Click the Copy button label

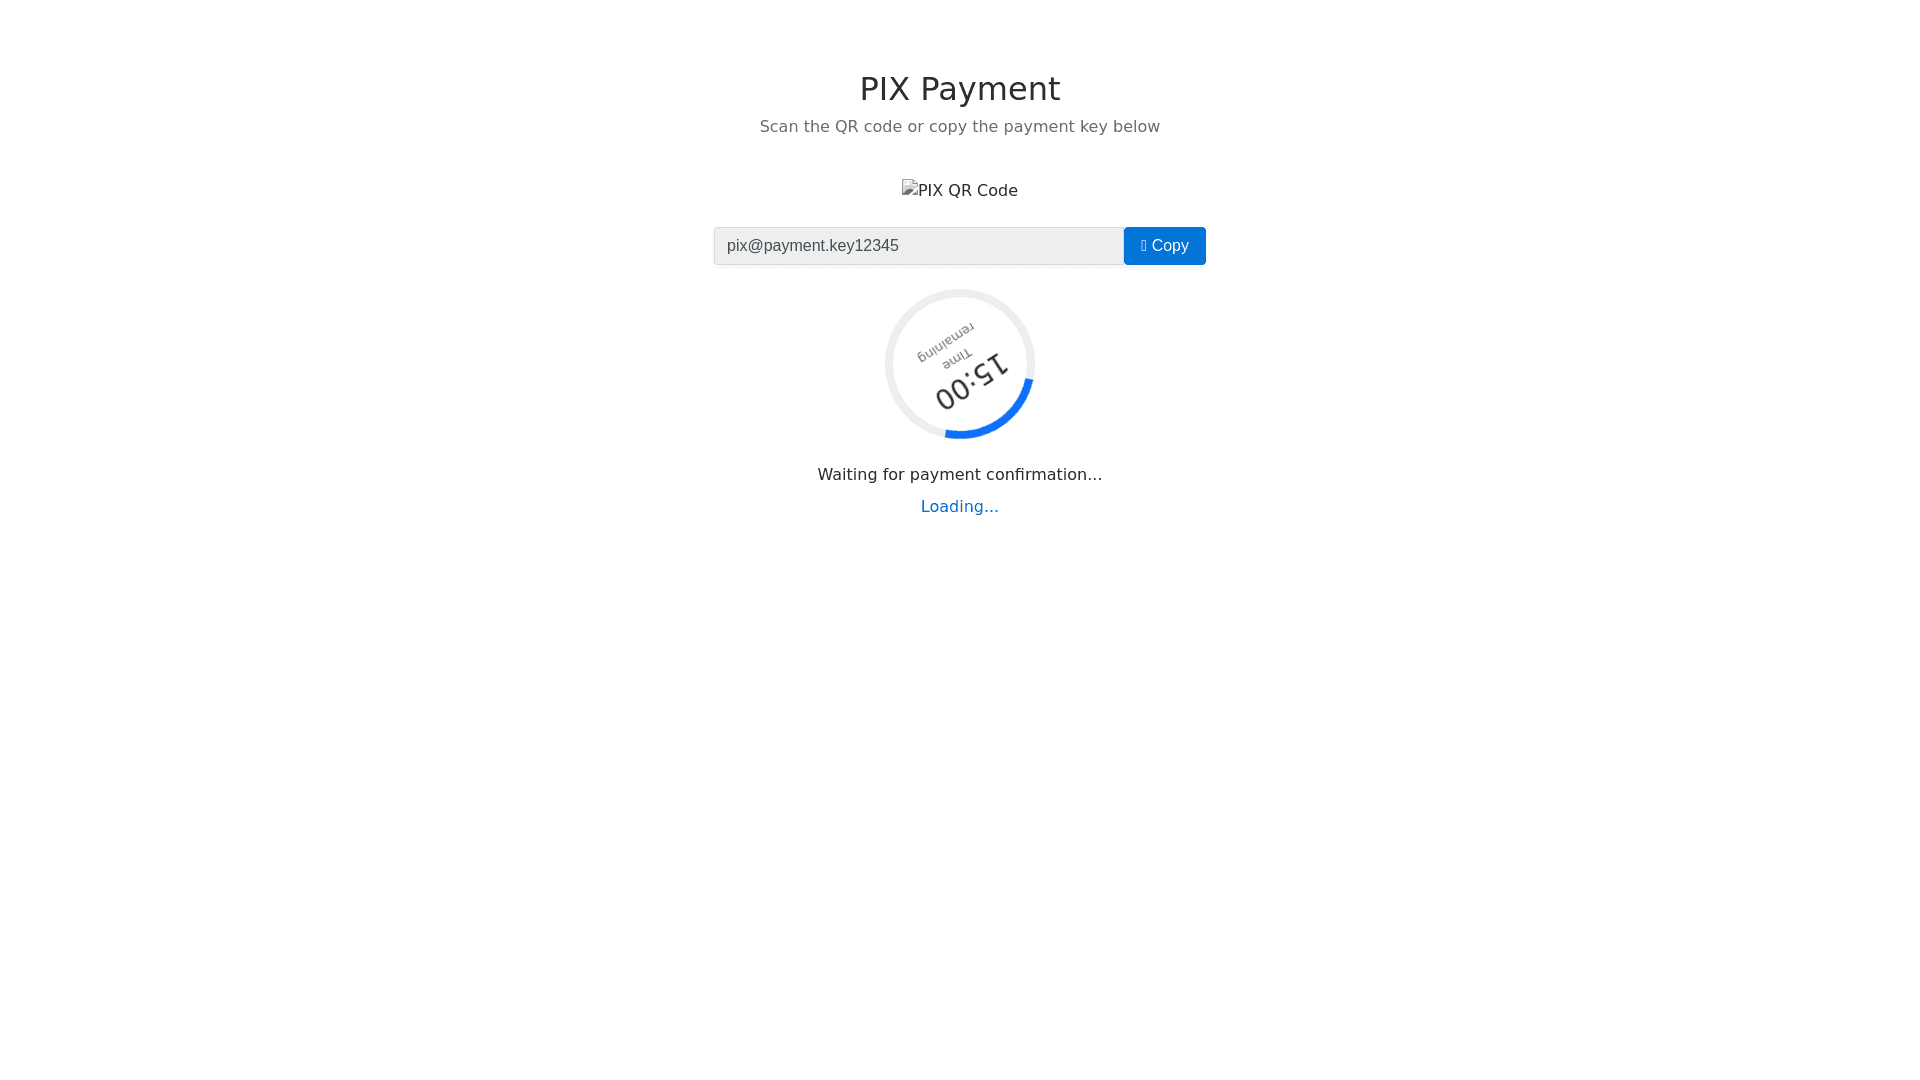click(x=1170, y=246)
